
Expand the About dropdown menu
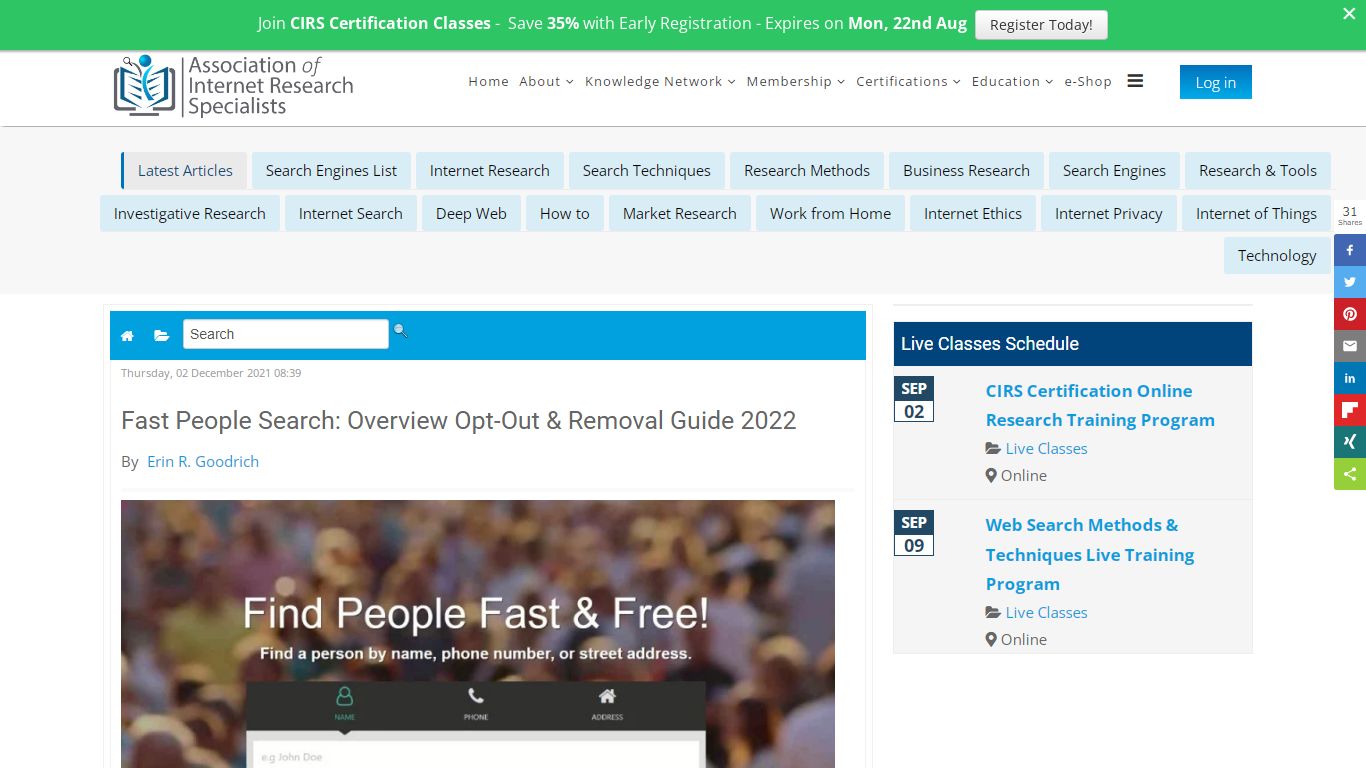(x=546, y=81)
